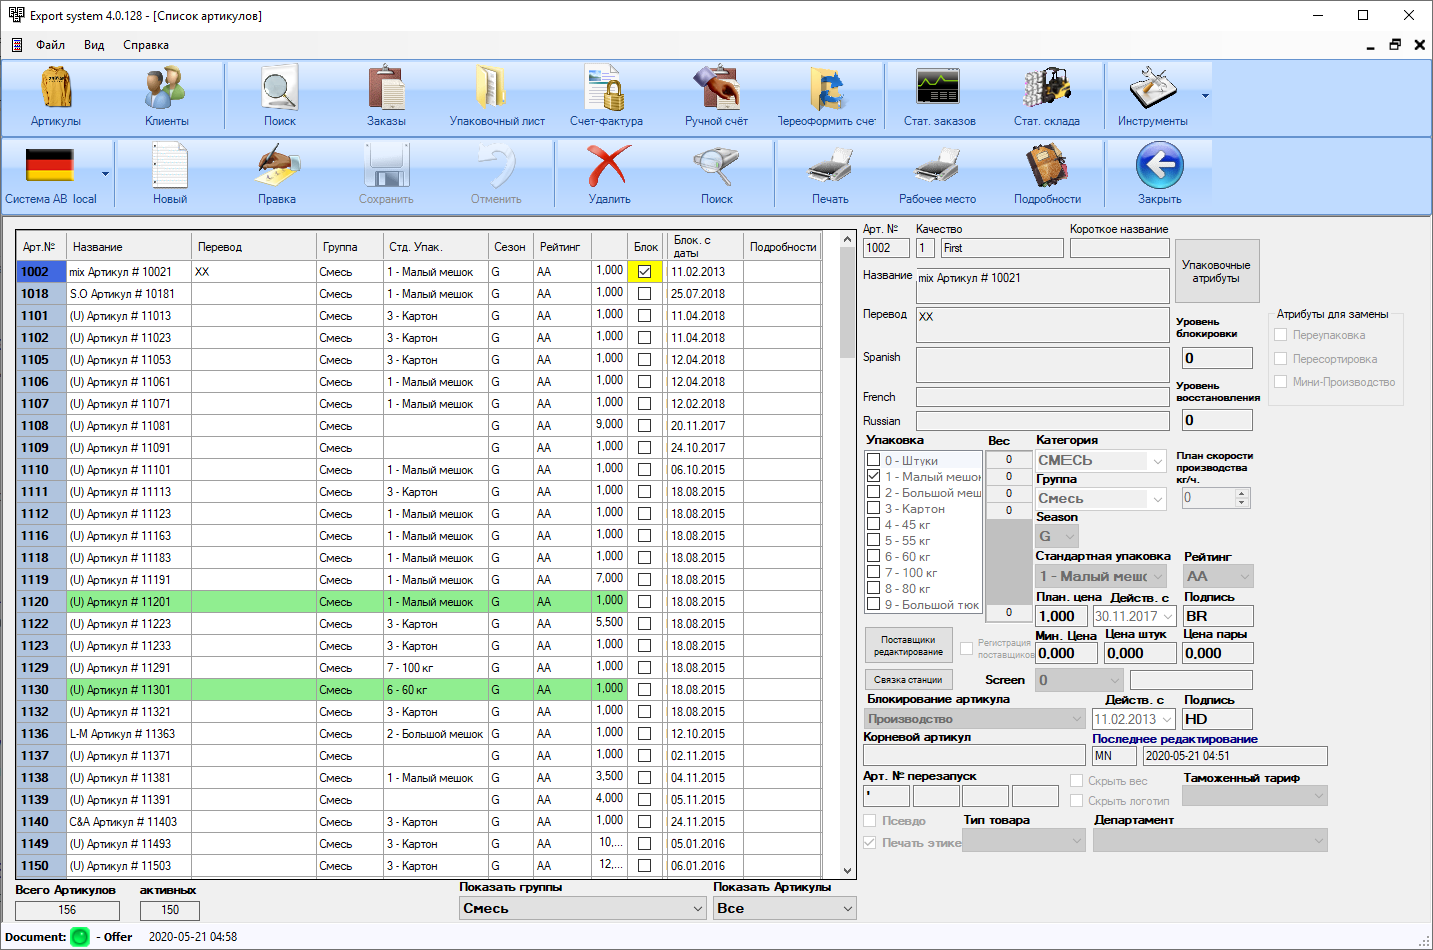1433x950 pixels.
Task: Open the Показать Артикулы dropdown
Action: click(x=847, y=909)
